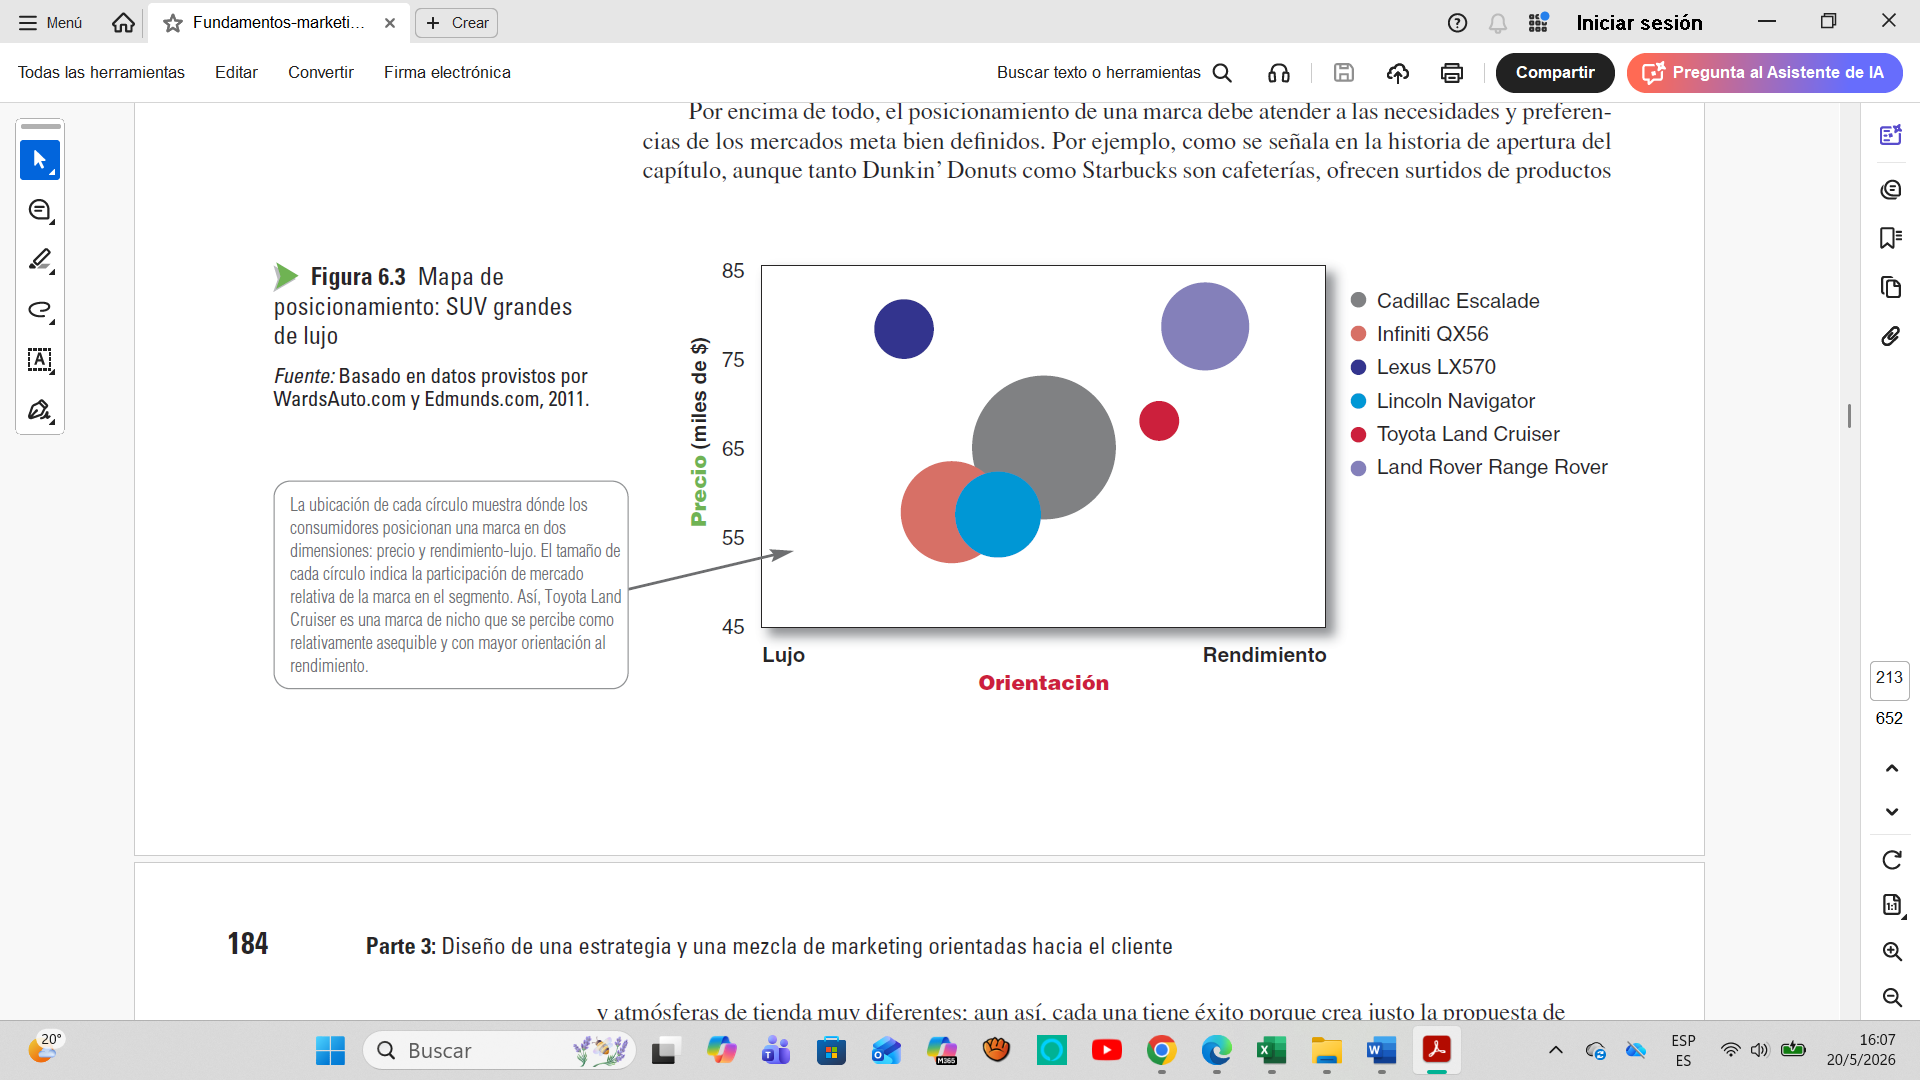Click the 'Toyota Land Cruiser' legend text
This screenshot has width=1920, height=1080.
tap(1468, 434)
